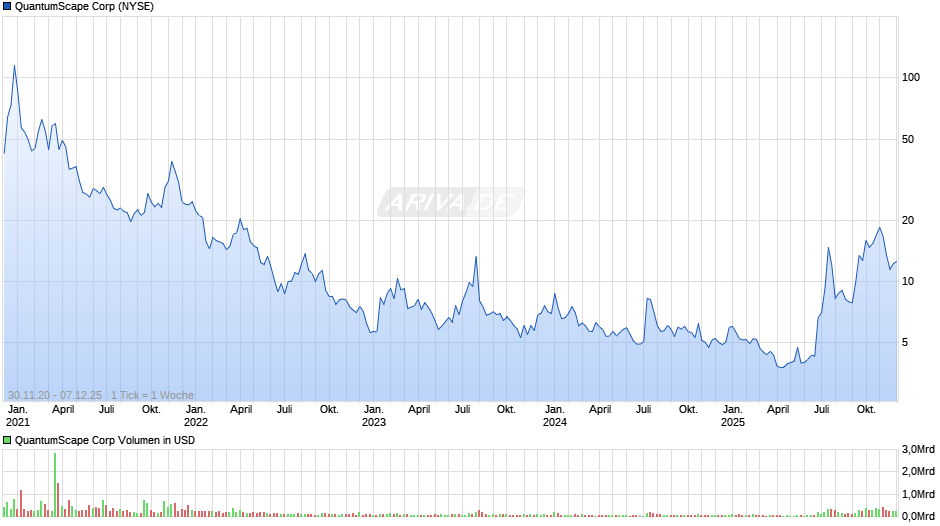The height and width of the screenshot is (526, 940).
Task: Click the green volume legend square
Action: tap(7, 440)
